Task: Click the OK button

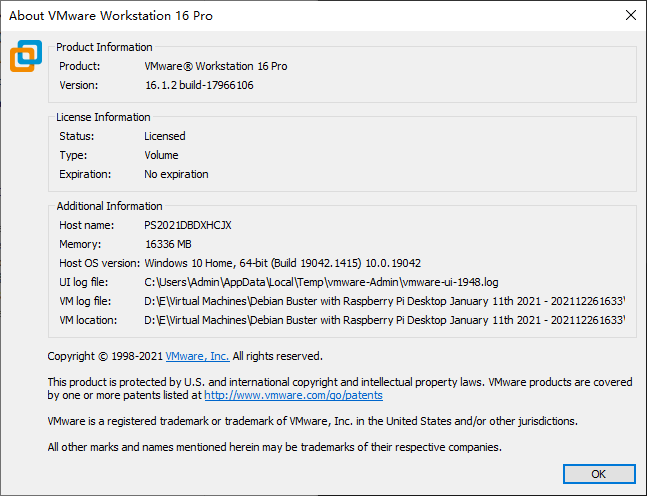Action: pyautogui.click(x=599, y=474)
